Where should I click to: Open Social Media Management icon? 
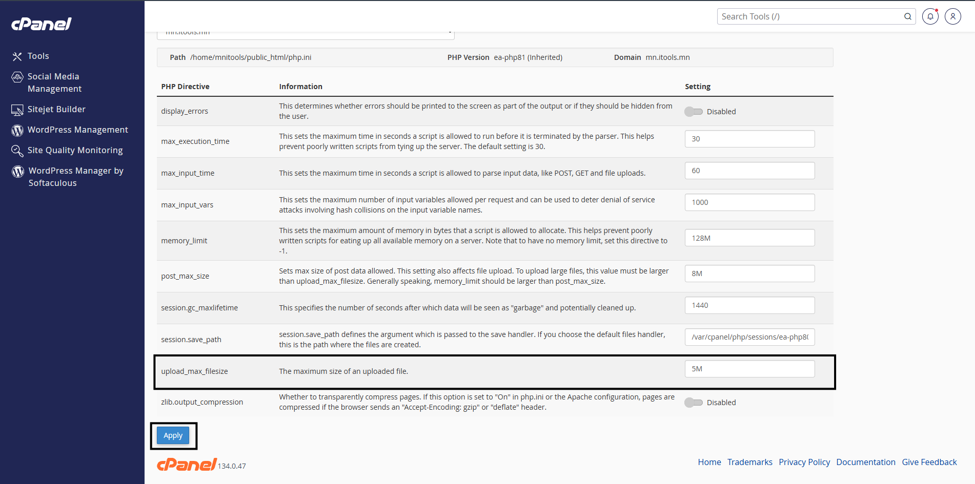(17, 77)
